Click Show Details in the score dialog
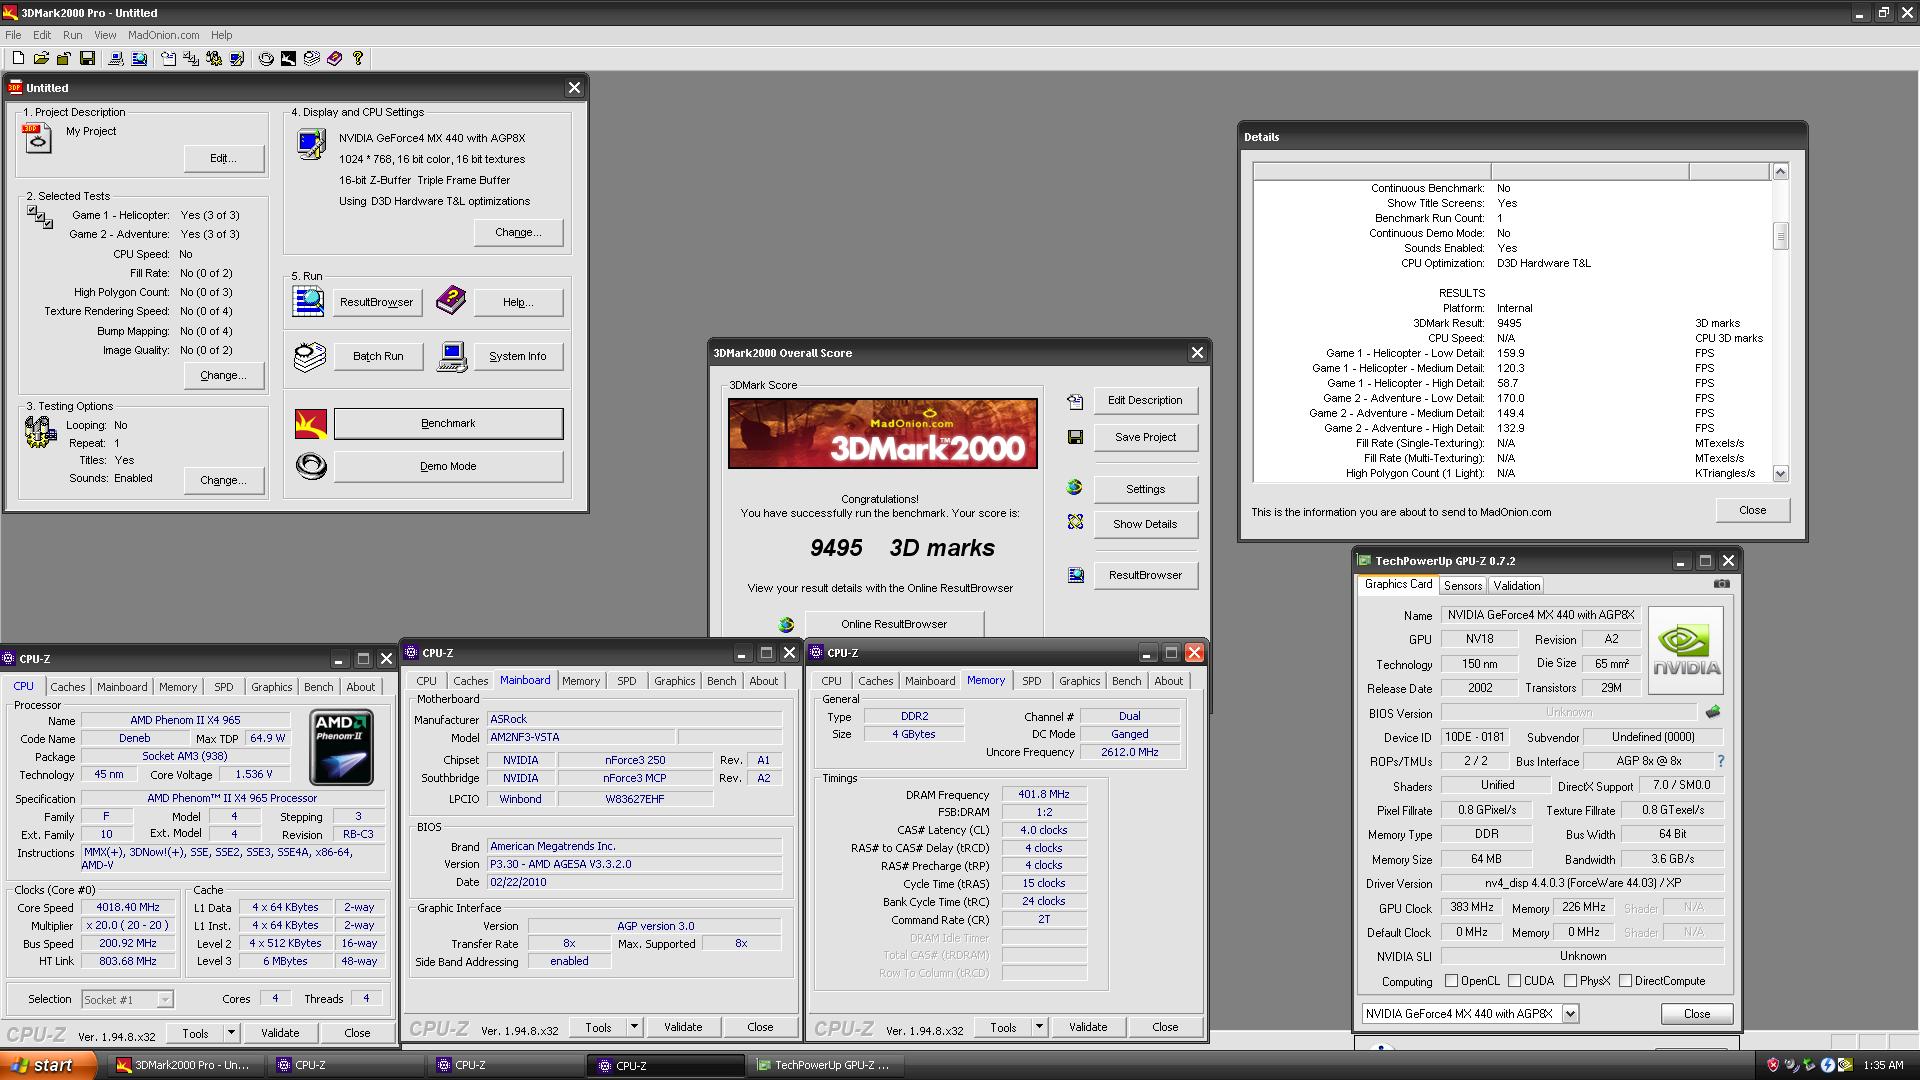Viewport: 1920px width, 1080px height. tap(1145, 524)
